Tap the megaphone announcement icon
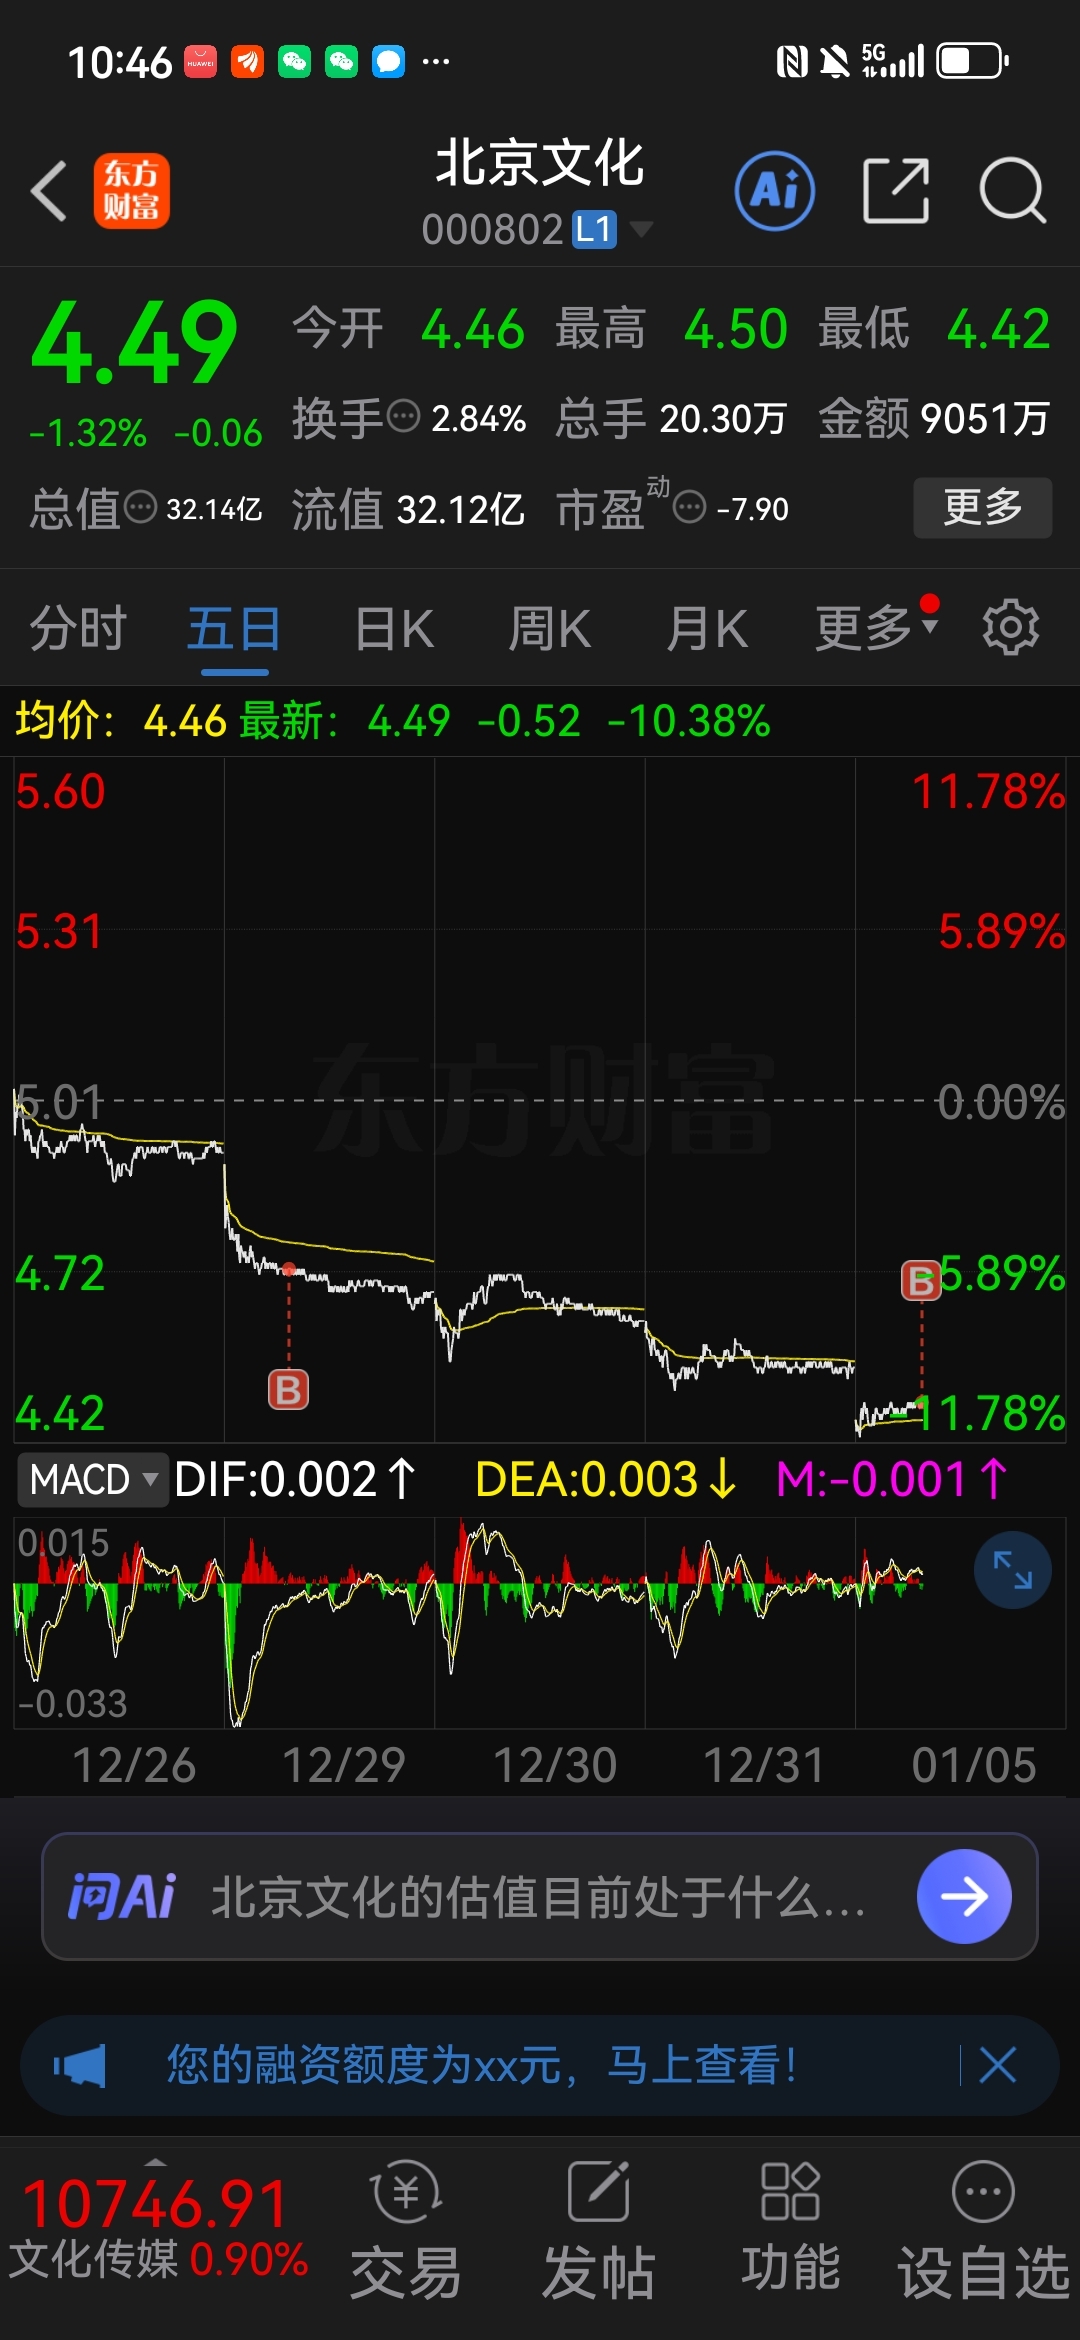 tap(79, 2065)
